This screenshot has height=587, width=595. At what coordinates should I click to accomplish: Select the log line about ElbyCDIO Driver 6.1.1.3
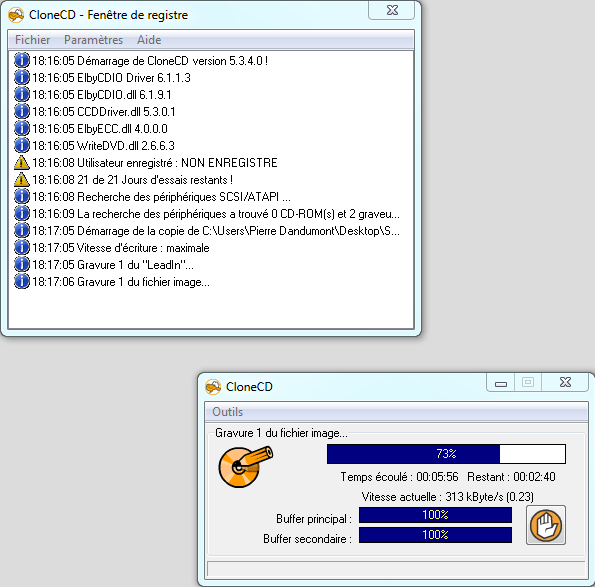point(211,78)
